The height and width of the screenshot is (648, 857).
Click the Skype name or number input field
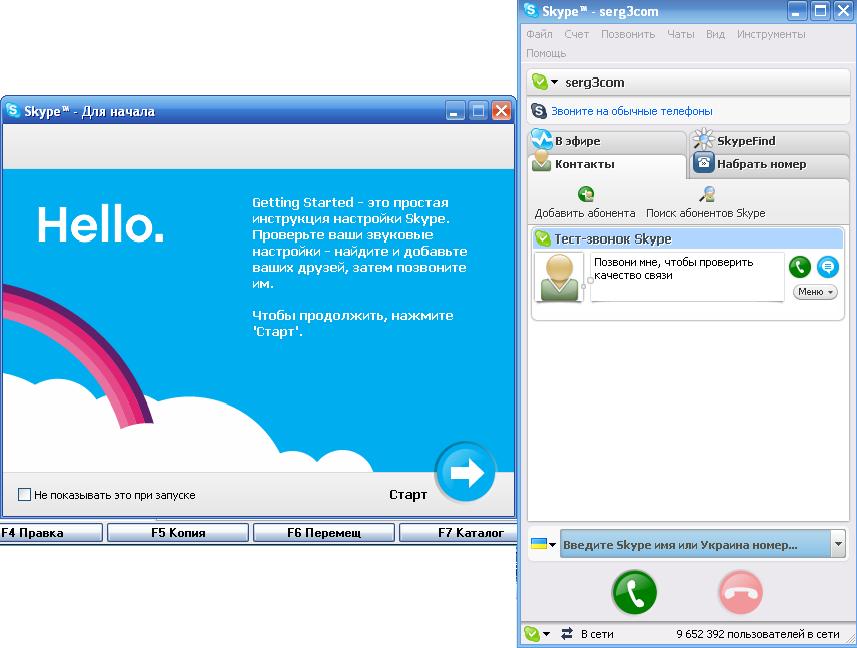click(x=696, y=544)
